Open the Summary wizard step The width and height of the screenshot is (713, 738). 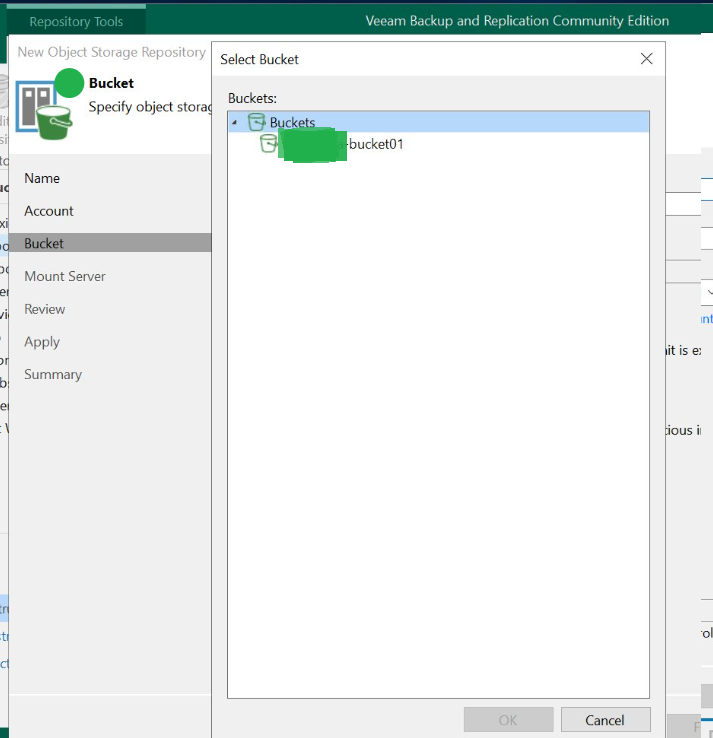tap(53, 375)
